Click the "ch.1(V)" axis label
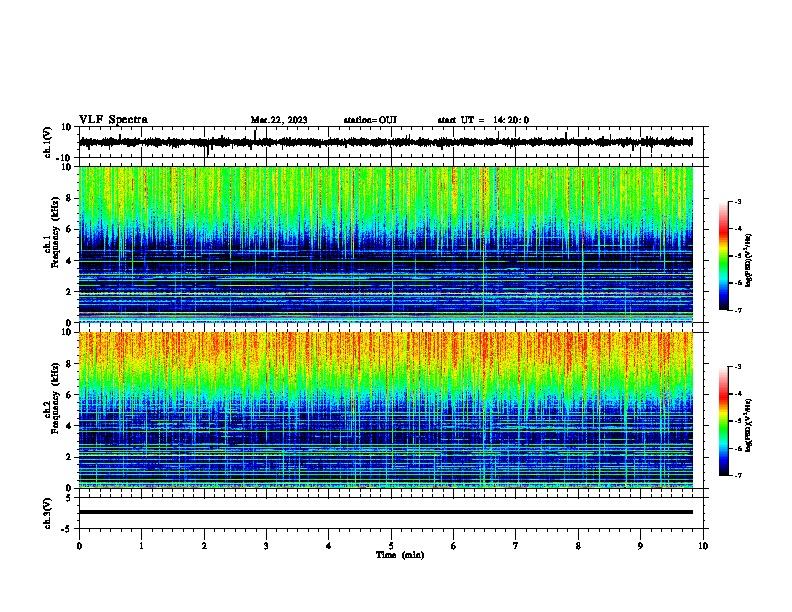This screenshot has height=612, width=792. coord(48,142)
